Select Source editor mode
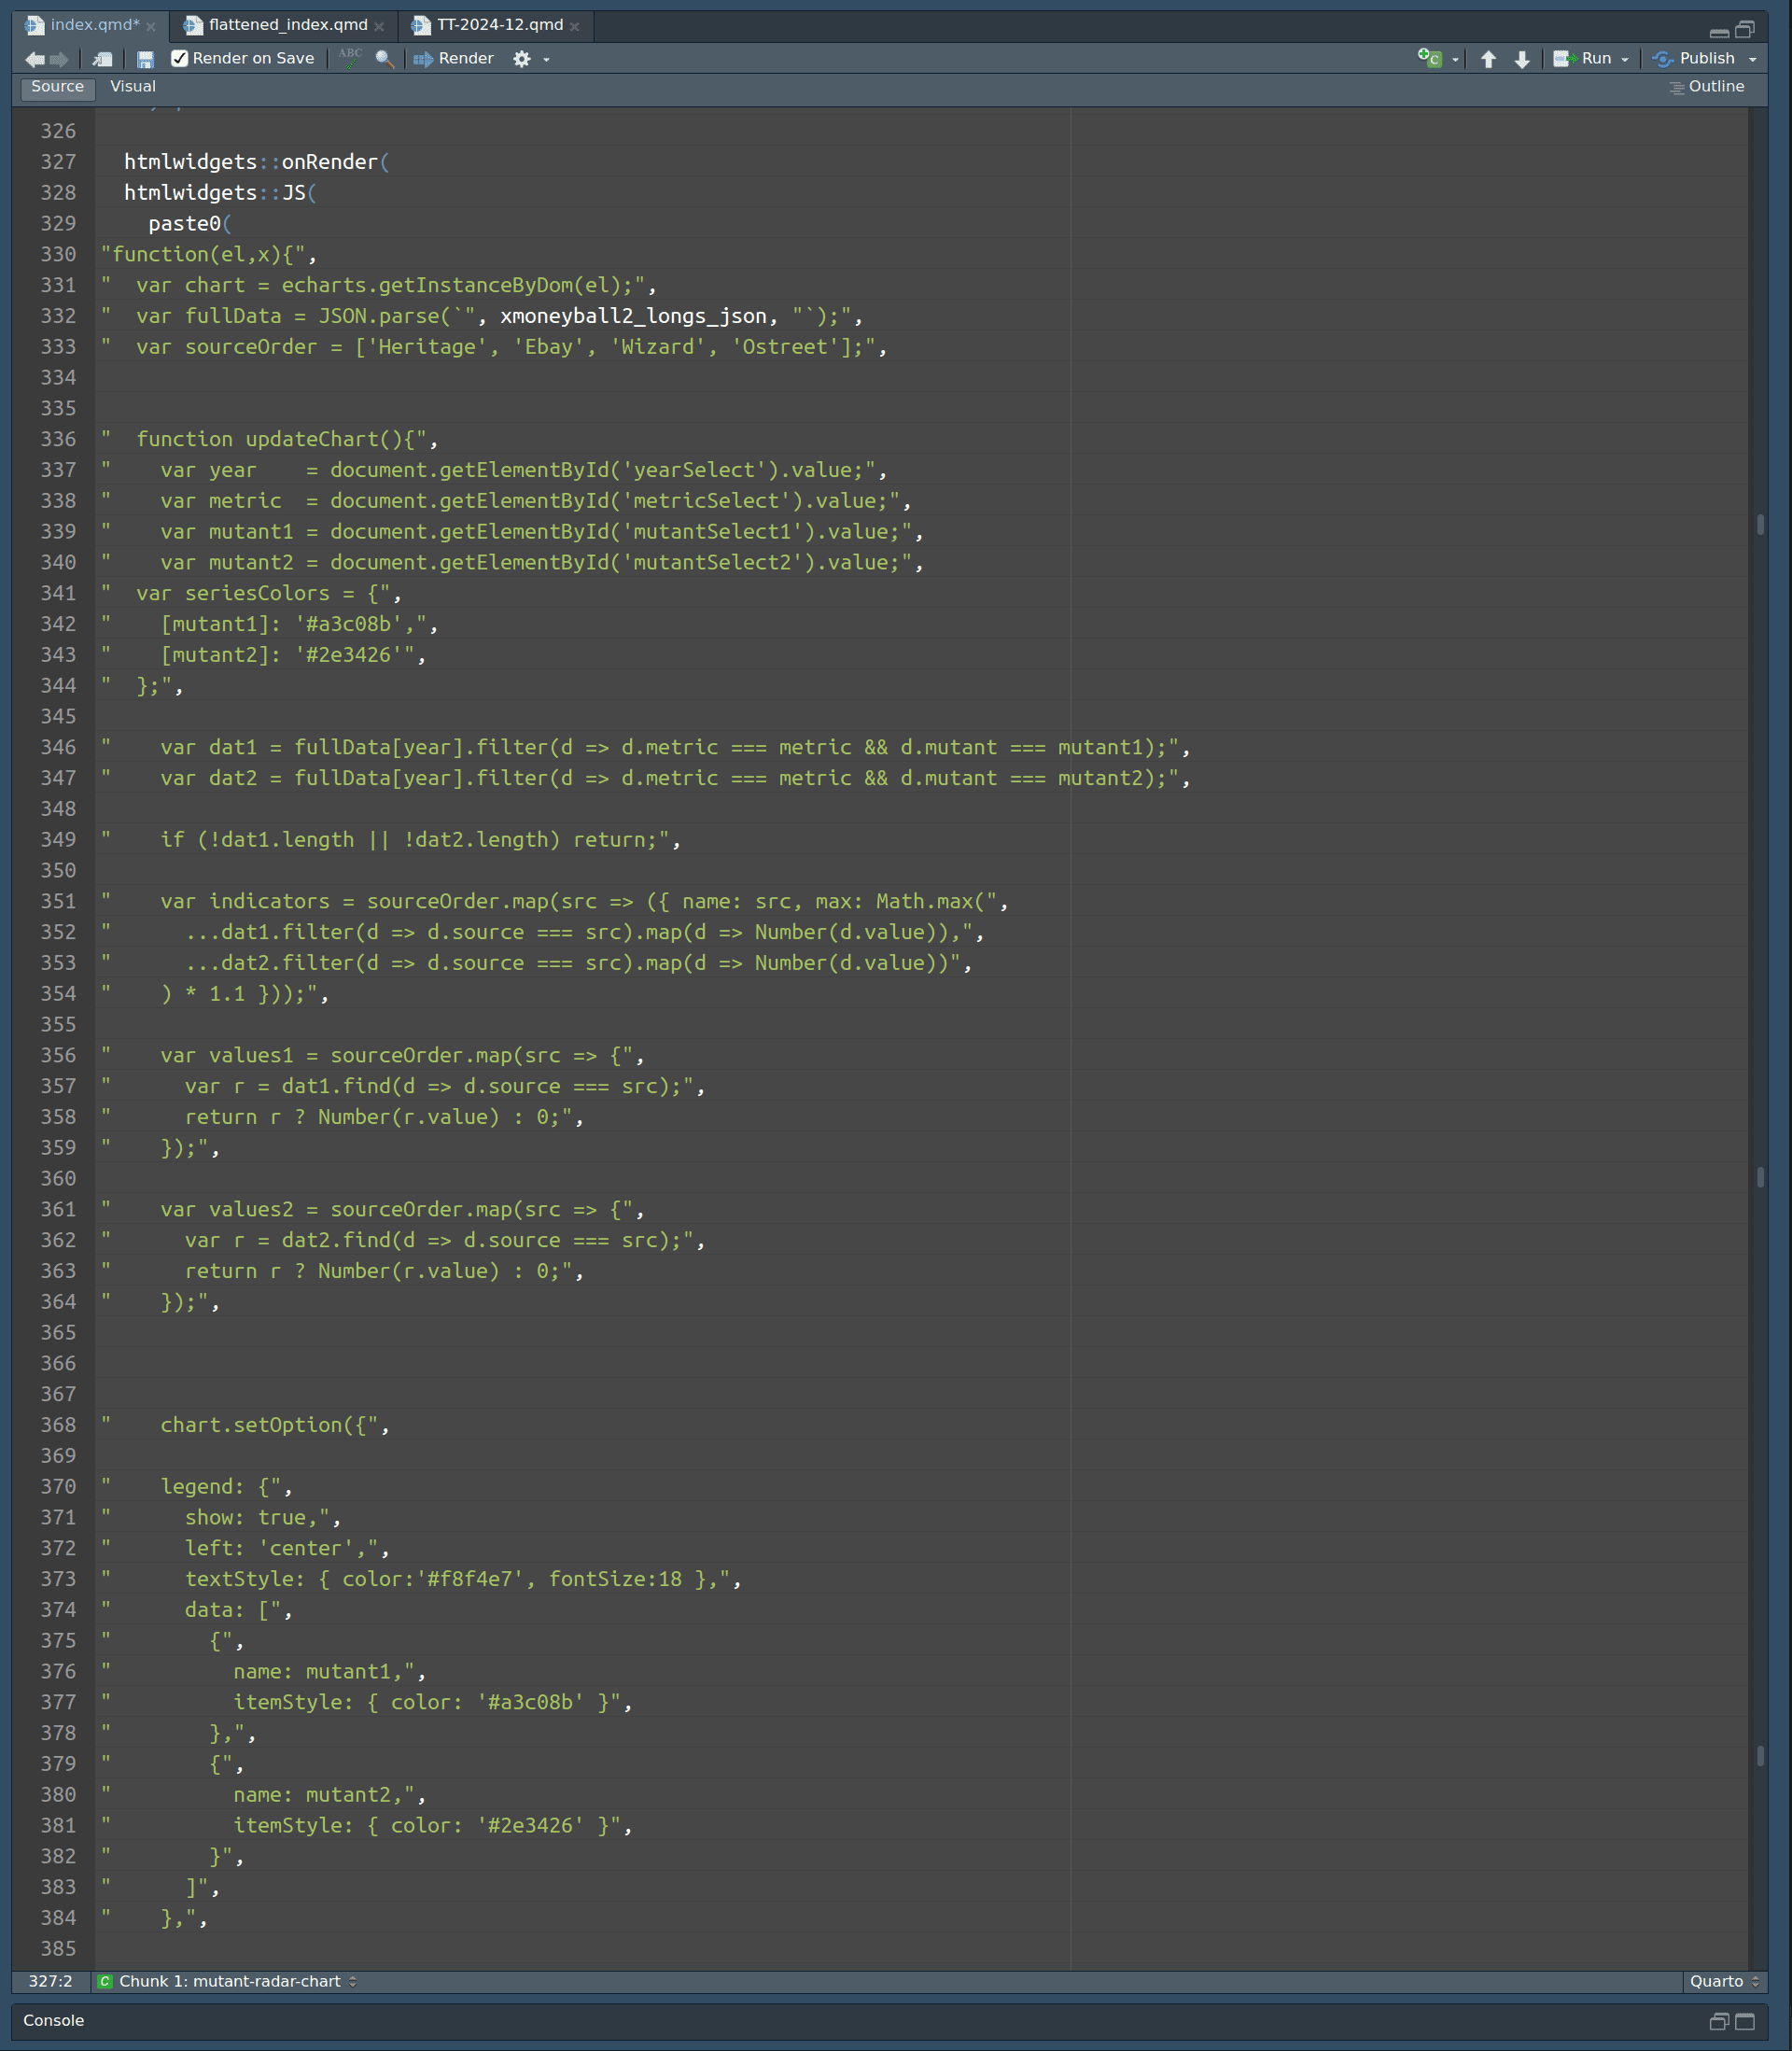Image resolution: width=1792 pixels, height=2051 pixels. pos(57,87)
